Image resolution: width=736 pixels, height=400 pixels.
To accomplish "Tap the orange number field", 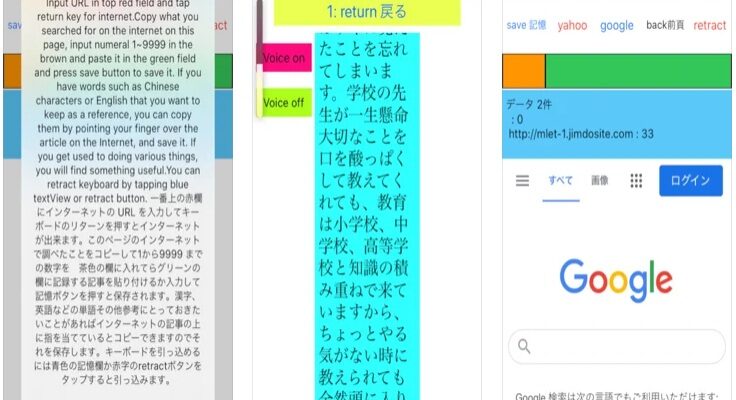I will (x=523, y=71).
